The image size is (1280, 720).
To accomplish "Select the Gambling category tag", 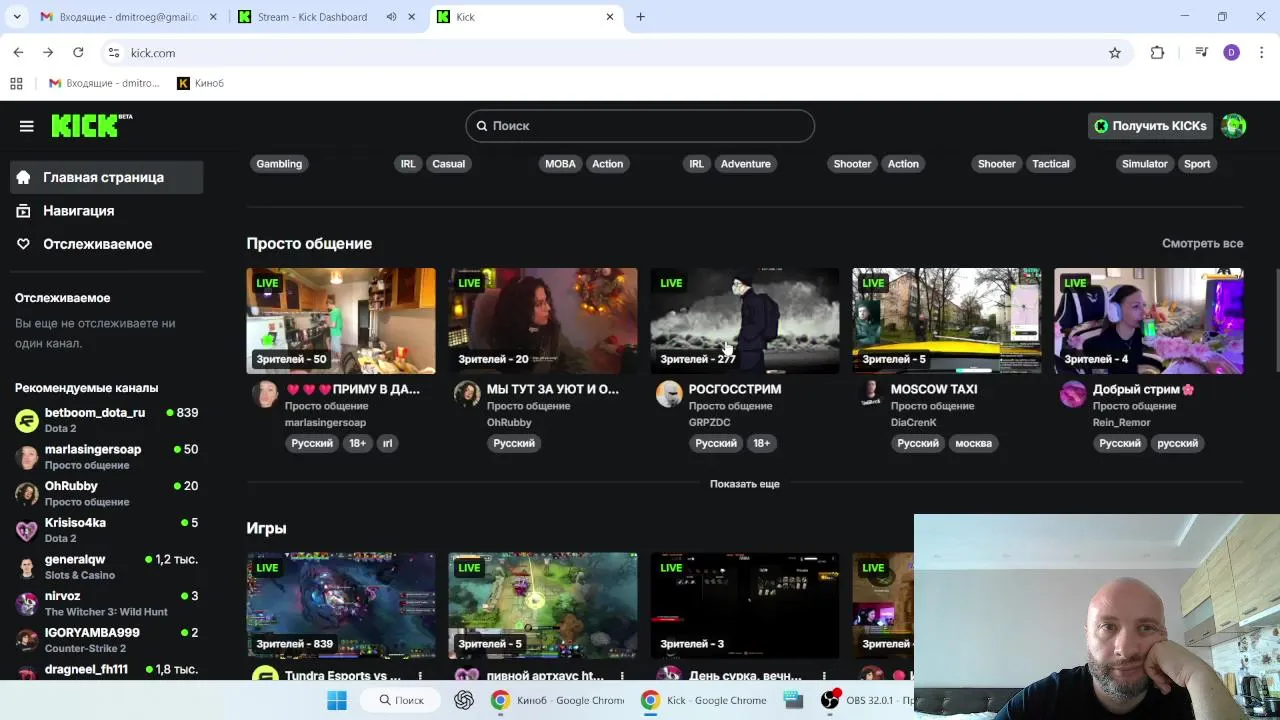I will click(x=279, y=164).
